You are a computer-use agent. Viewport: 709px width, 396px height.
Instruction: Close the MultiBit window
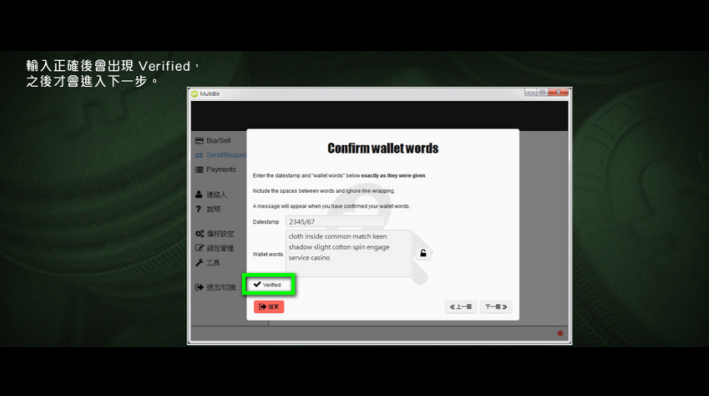(559, 92)
